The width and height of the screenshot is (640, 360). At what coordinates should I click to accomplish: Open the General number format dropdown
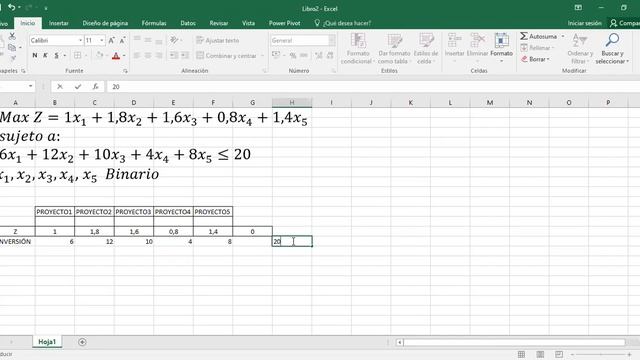pos(332,40)
